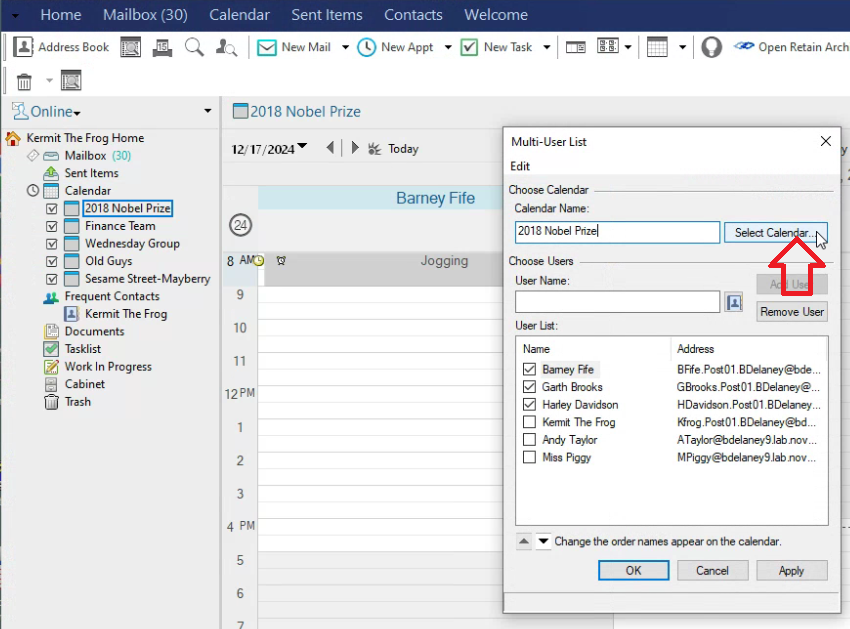Jump to Today in the calendar

(394, 149)
